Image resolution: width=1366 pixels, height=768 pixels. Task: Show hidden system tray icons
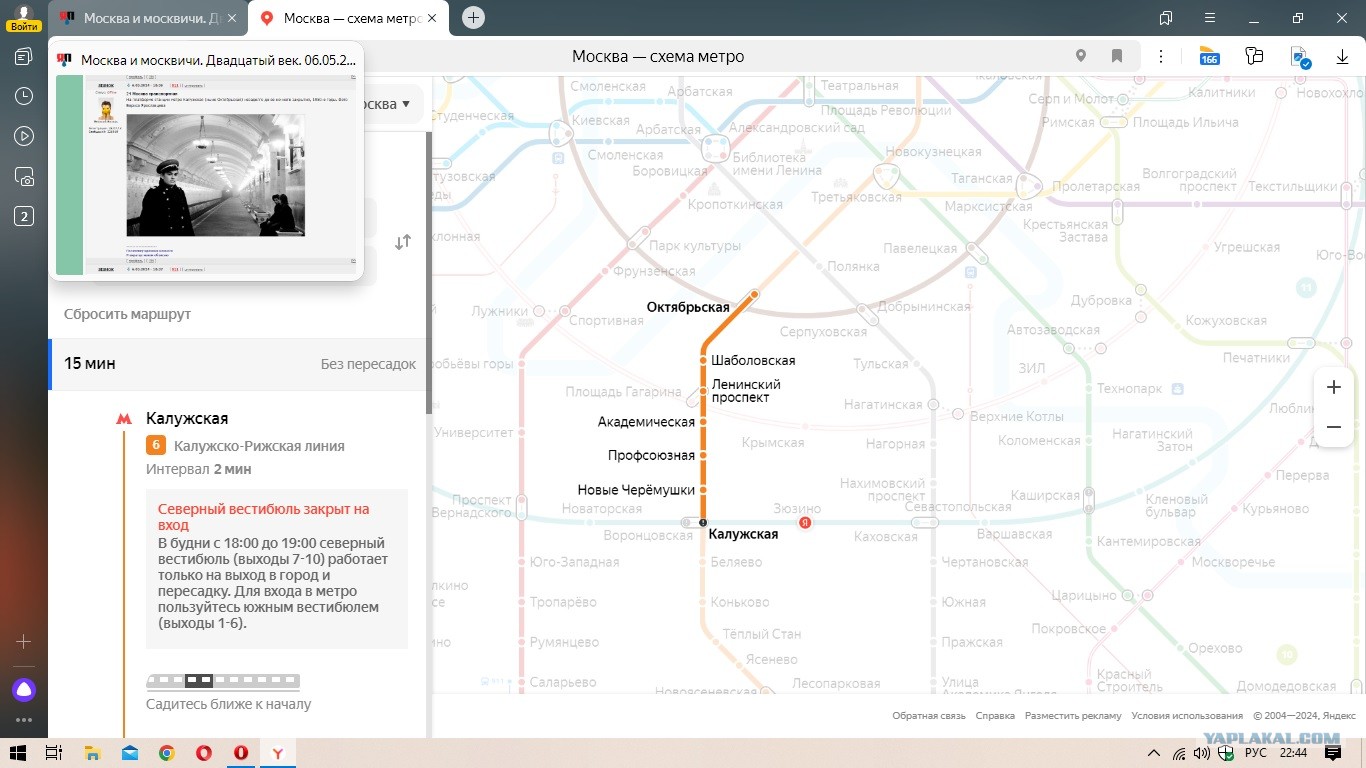pyautogui.click(x=1154, y=753)
